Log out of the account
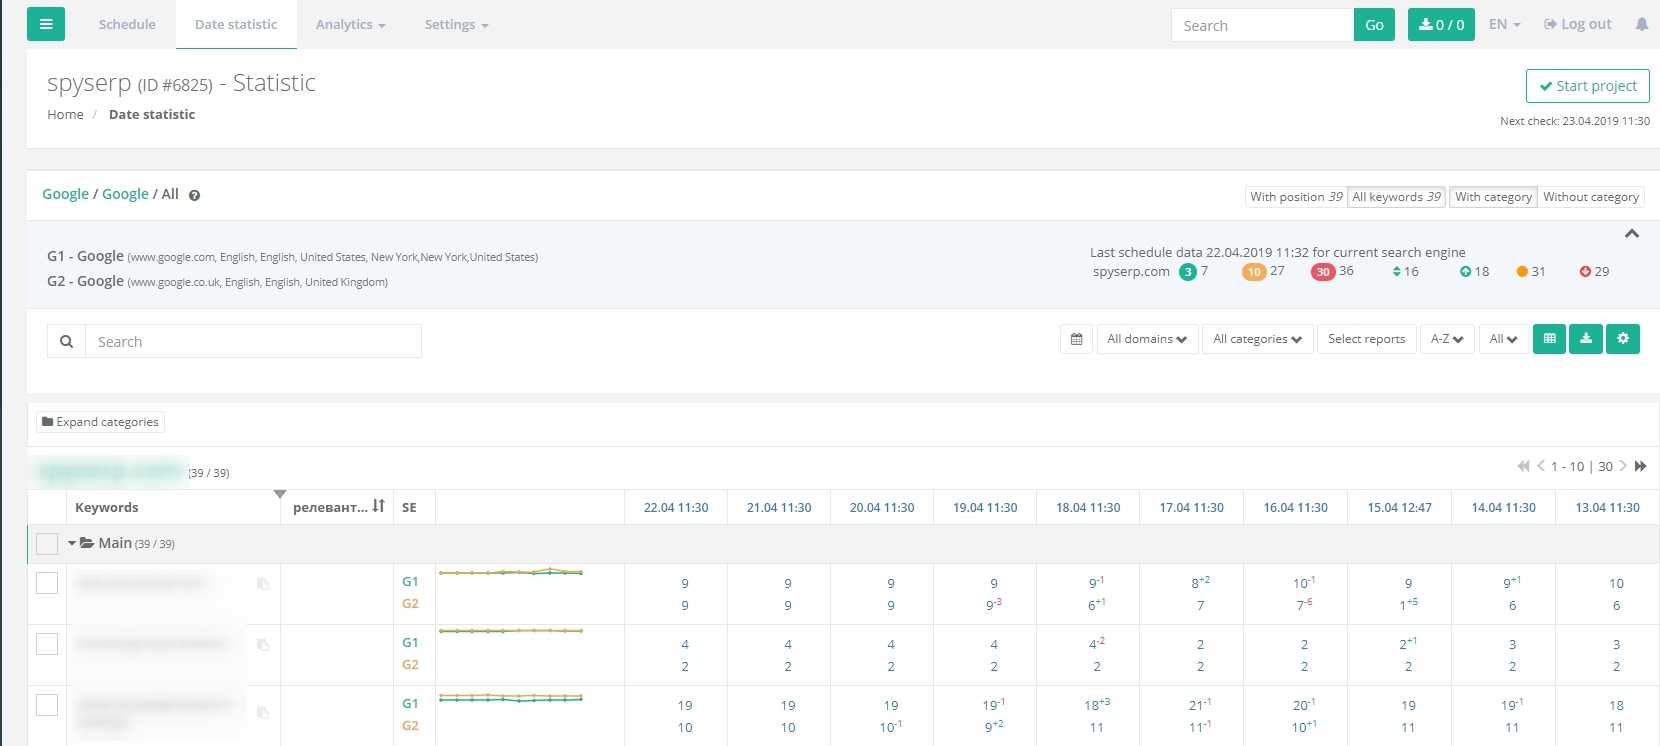Screen dimensions: 1660x746 point(1578,24)
